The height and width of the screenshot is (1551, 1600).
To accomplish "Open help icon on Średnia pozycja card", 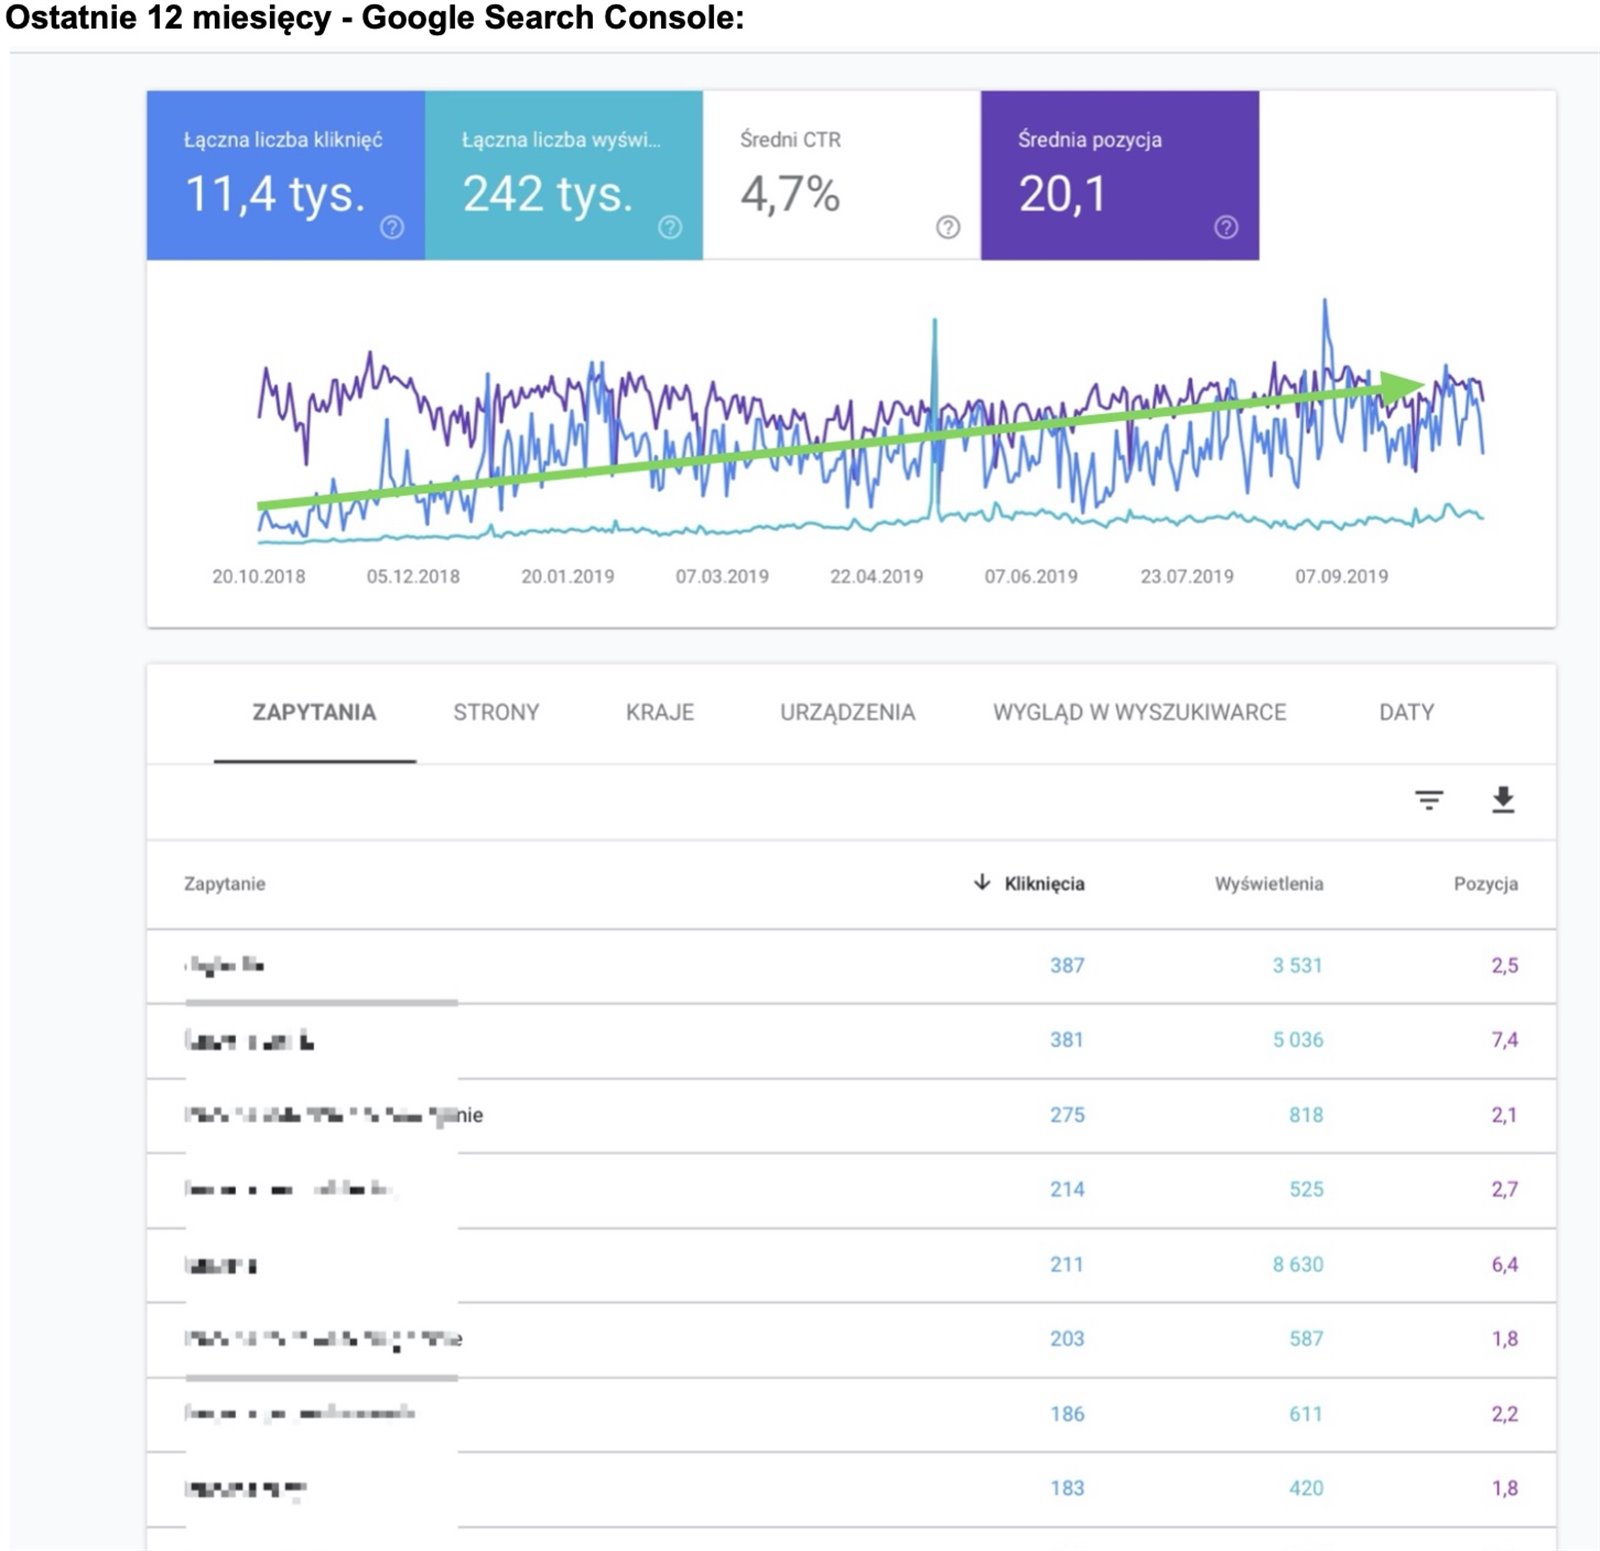I will [x=1225, y=228].
